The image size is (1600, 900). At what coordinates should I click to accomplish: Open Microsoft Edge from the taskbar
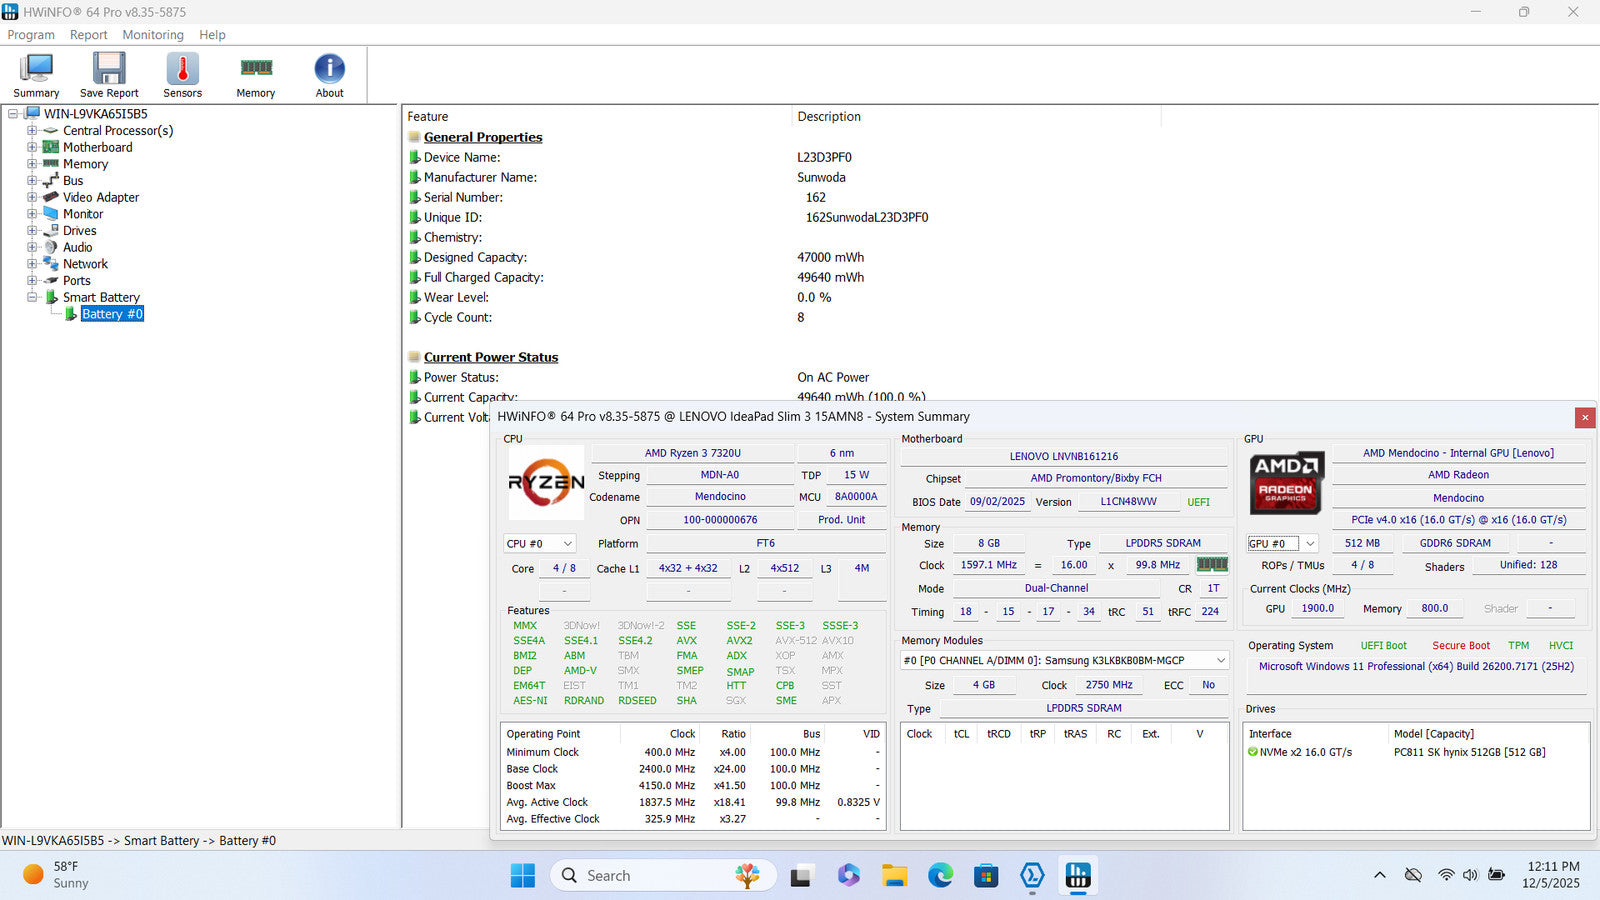pos(940,876)
